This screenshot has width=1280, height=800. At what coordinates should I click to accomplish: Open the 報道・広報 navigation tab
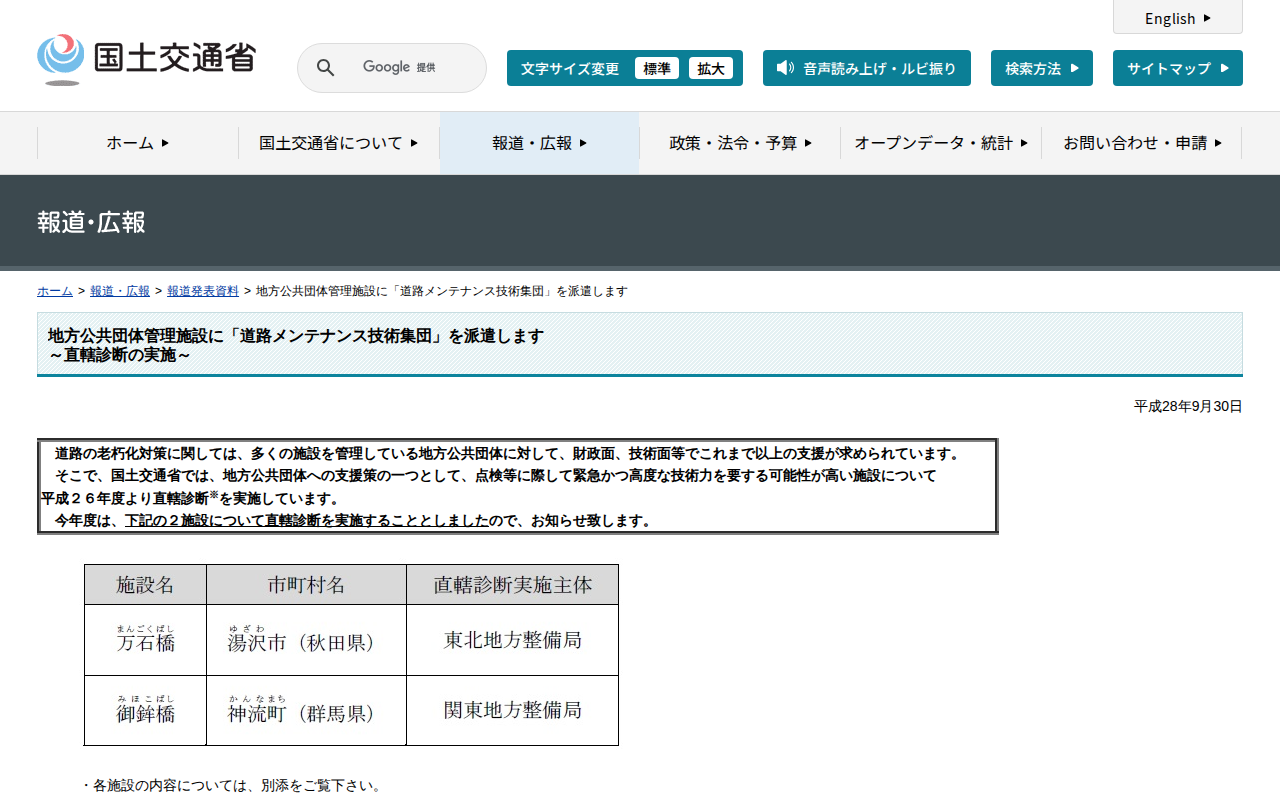click(x=539, y=143)
